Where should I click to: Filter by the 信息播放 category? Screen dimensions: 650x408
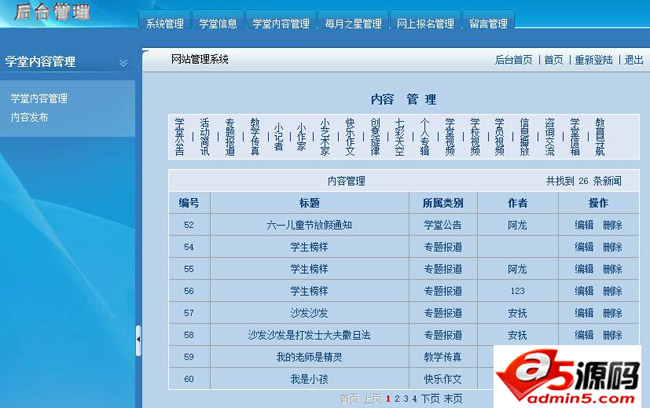tap(524, 137)
